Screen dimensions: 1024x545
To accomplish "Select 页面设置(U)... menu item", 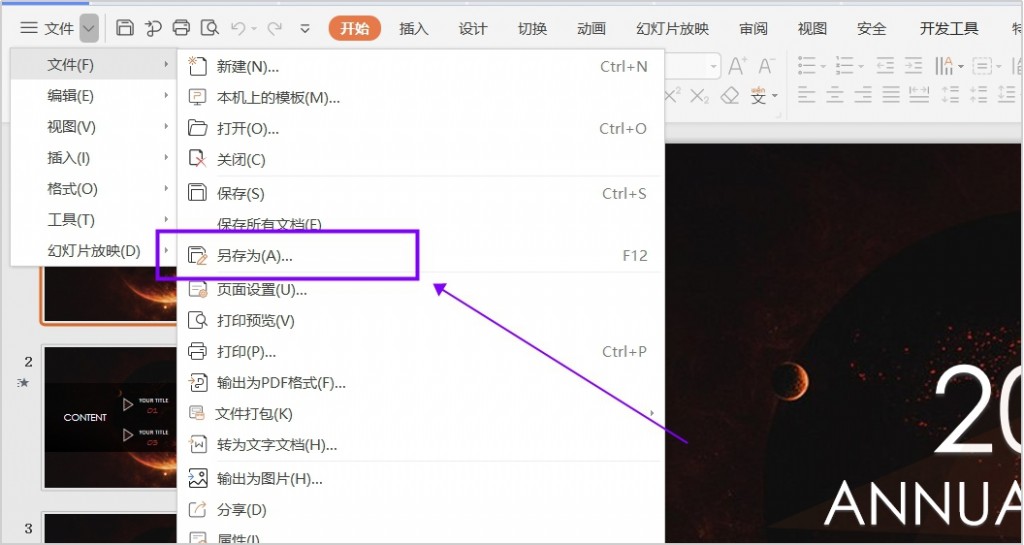I will (262, 290).
